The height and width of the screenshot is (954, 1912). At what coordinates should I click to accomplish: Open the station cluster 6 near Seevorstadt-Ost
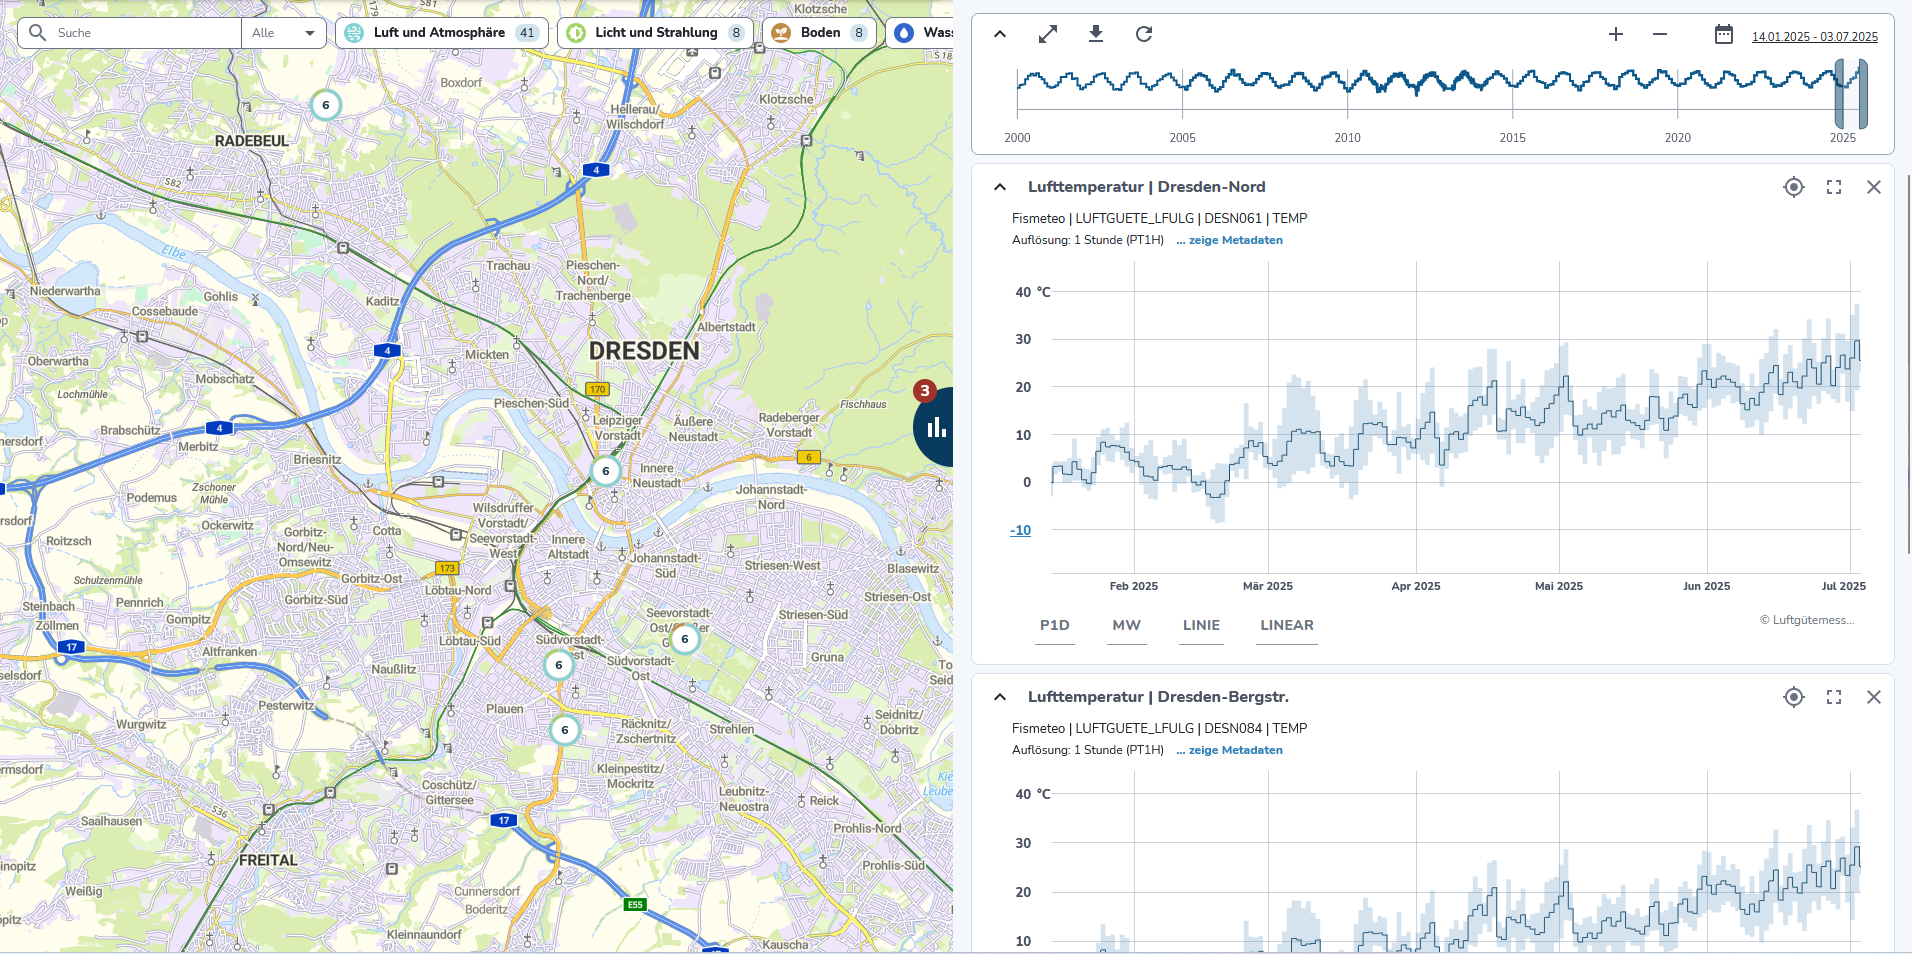685,639
